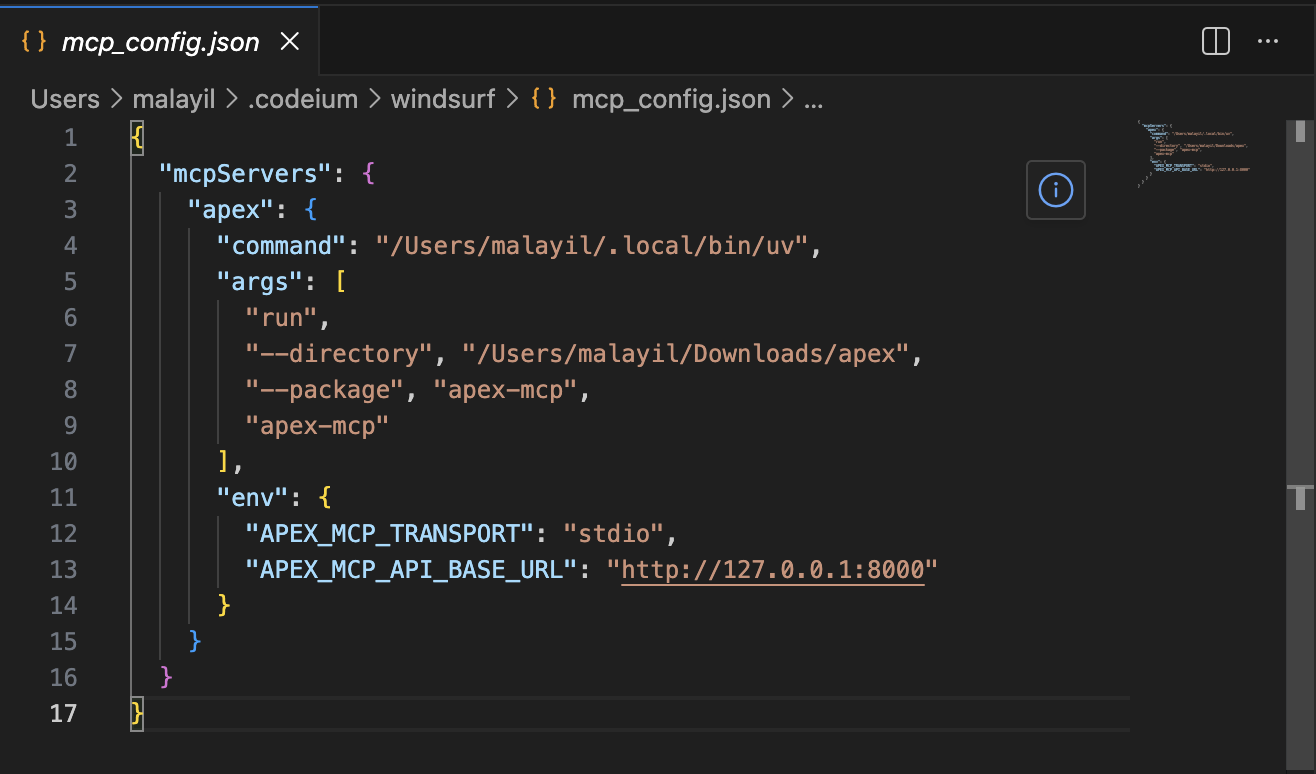This screenshot has height=774, width=1316.
Task: Click the overview ruler marker beside line 11
Action: (x=1300, y=497)
